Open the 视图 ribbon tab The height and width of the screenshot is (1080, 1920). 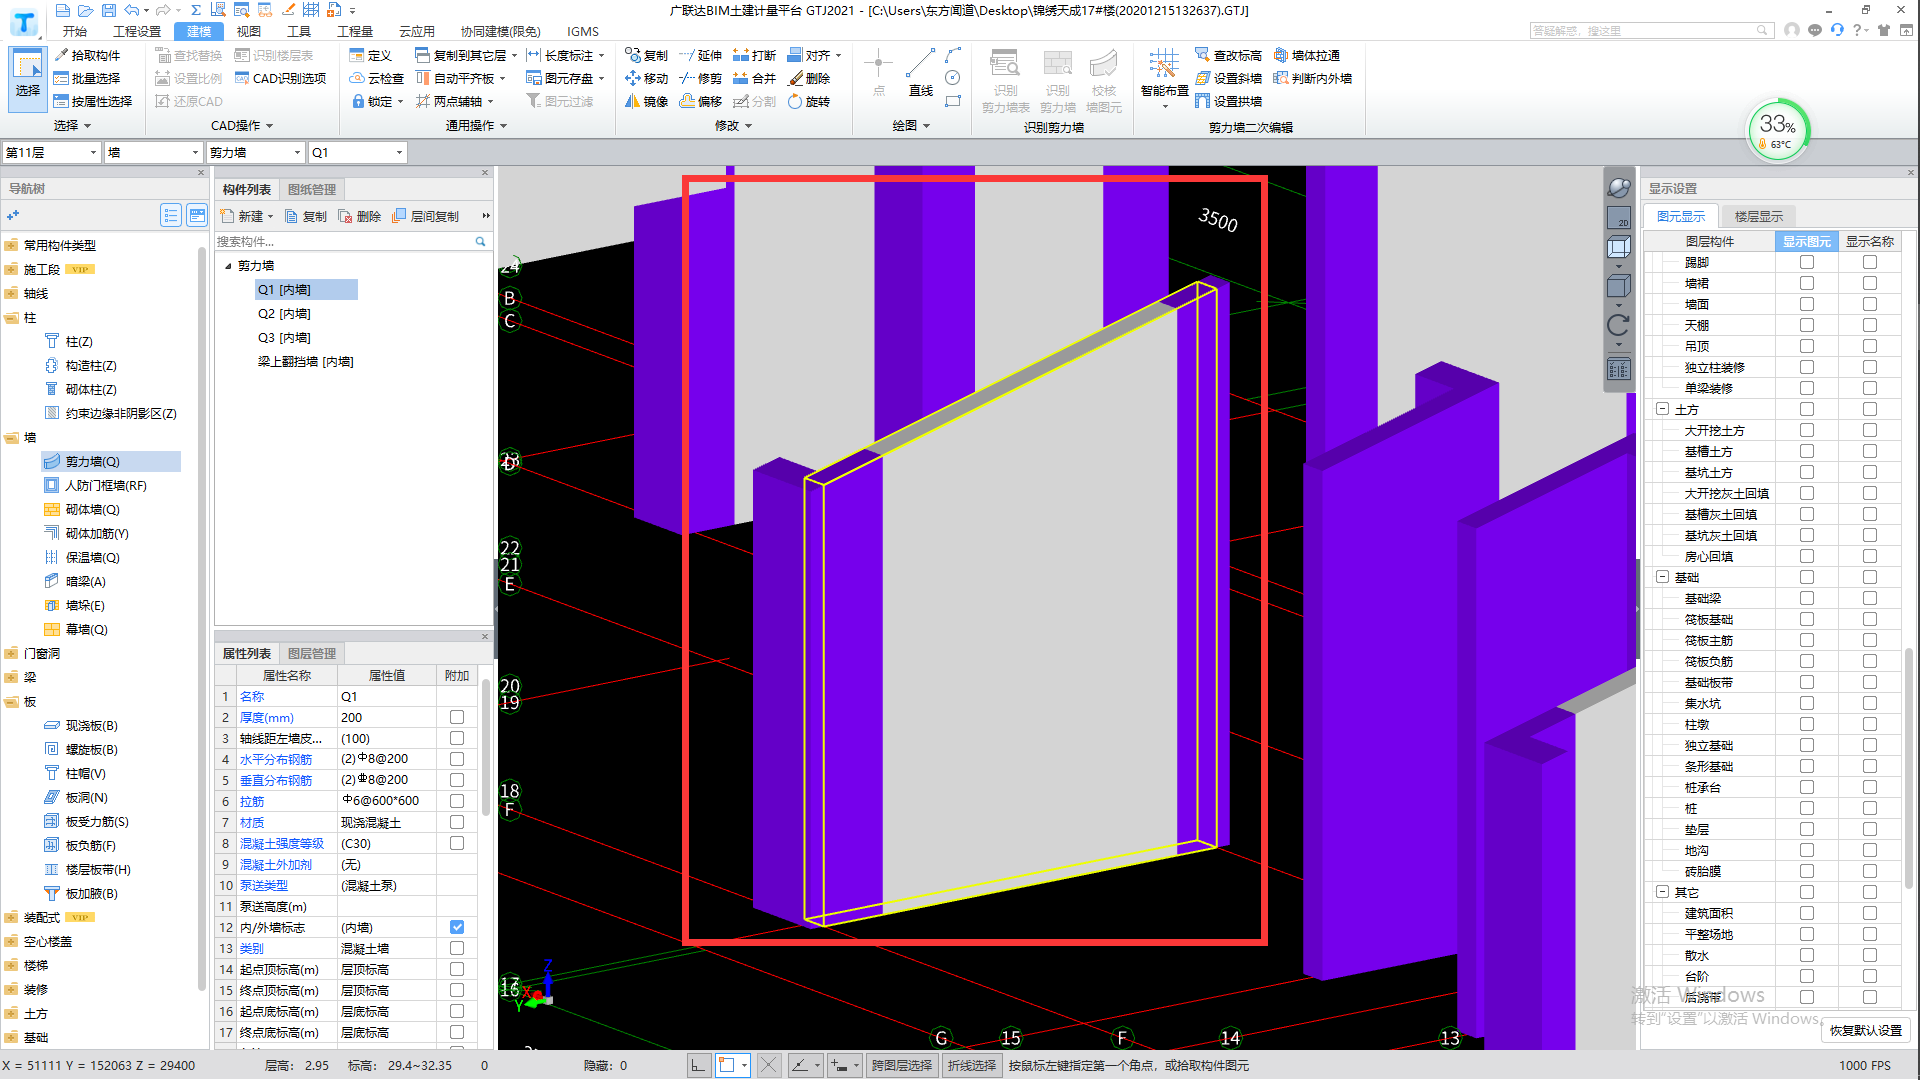(x=248, y=31)
